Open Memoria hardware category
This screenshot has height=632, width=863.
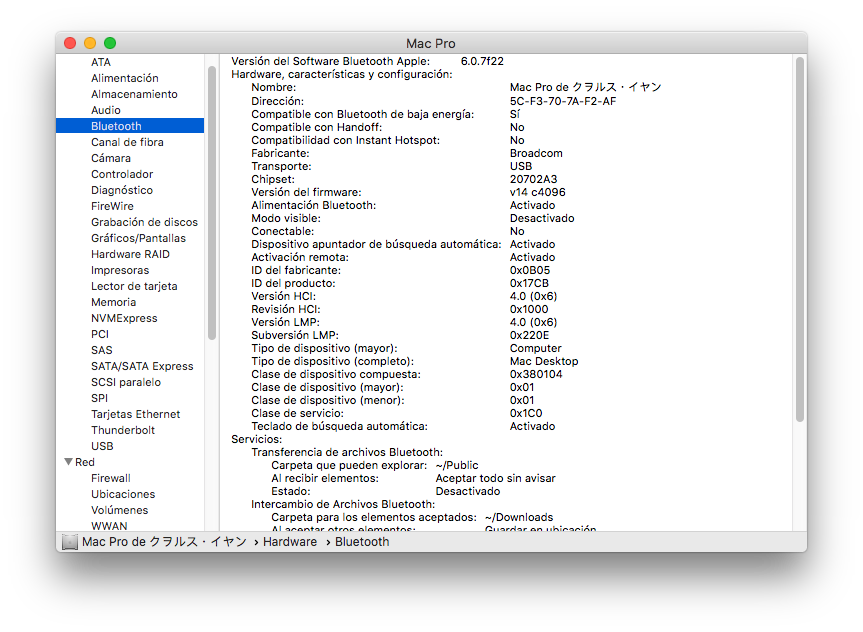coord(113,302)
